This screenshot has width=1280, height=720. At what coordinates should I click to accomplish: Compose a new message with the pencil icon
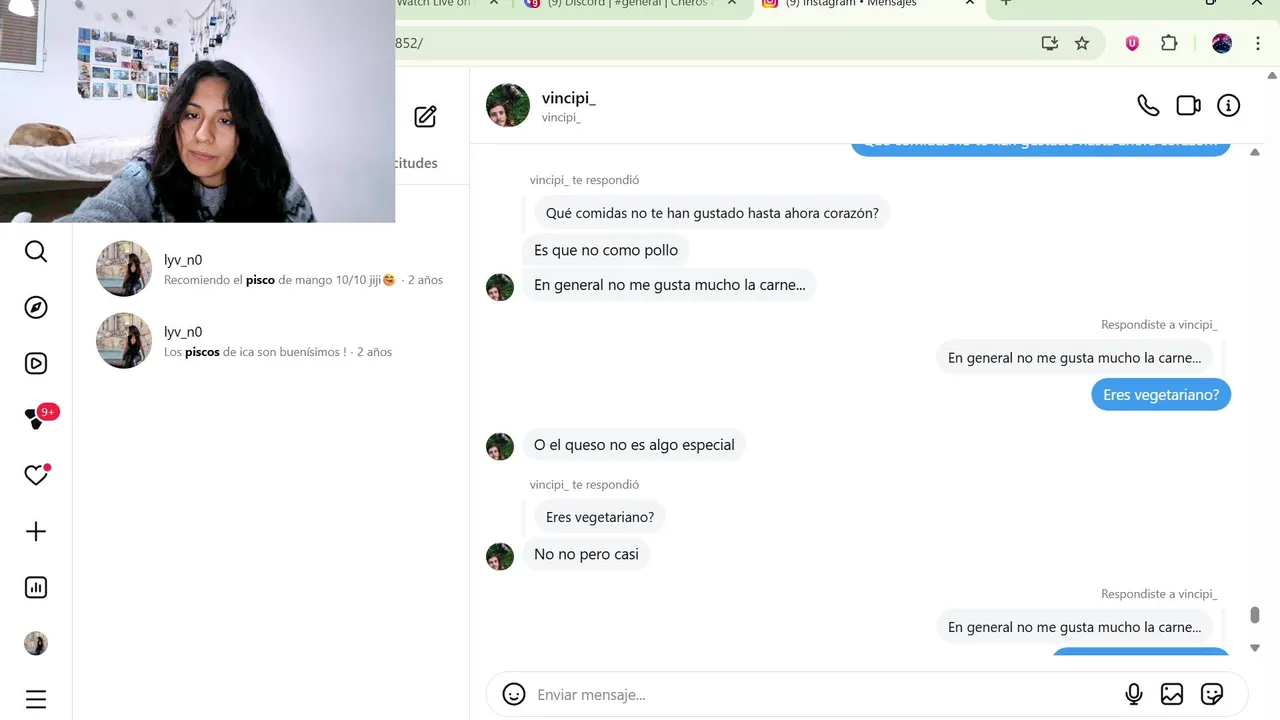coord(425,117)
